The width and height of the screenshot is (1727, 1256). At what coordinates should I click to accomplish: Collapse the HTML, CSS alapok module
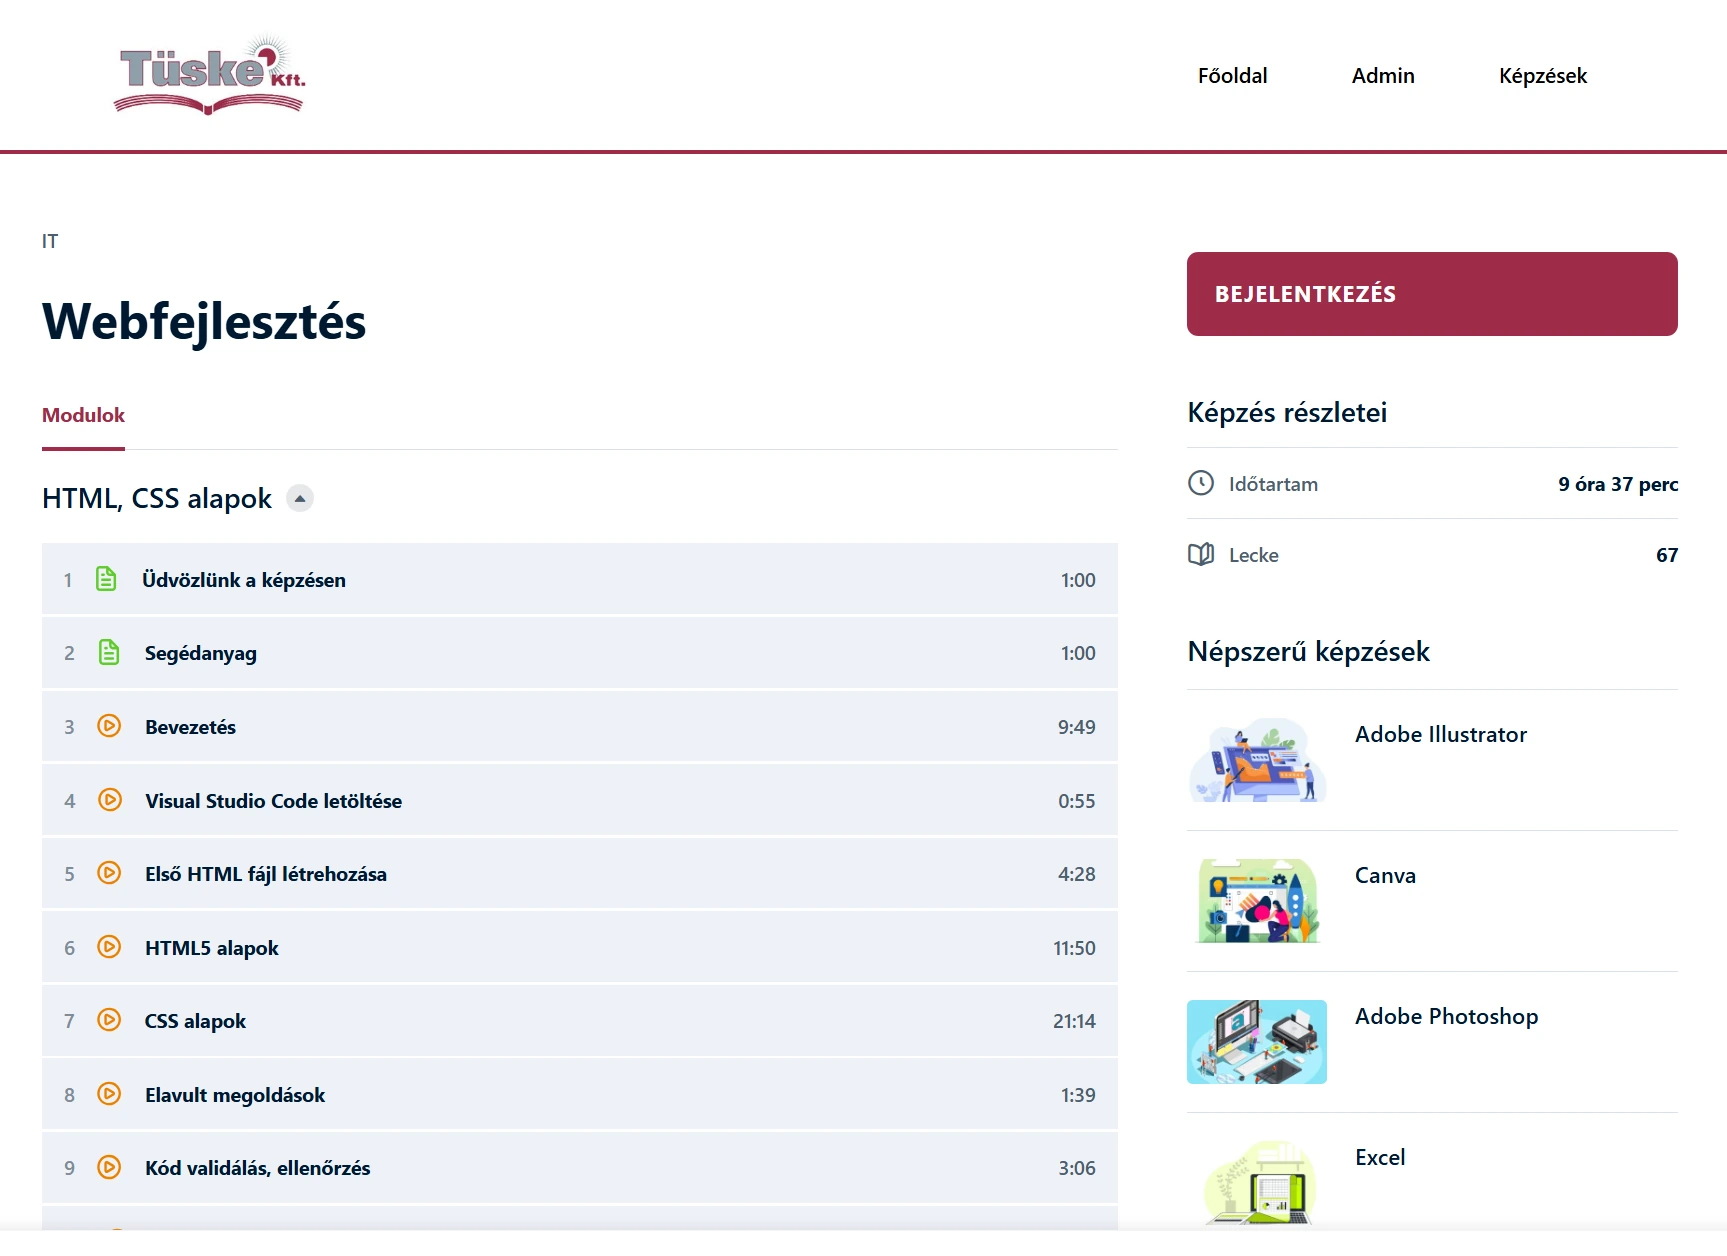[300, 498]
